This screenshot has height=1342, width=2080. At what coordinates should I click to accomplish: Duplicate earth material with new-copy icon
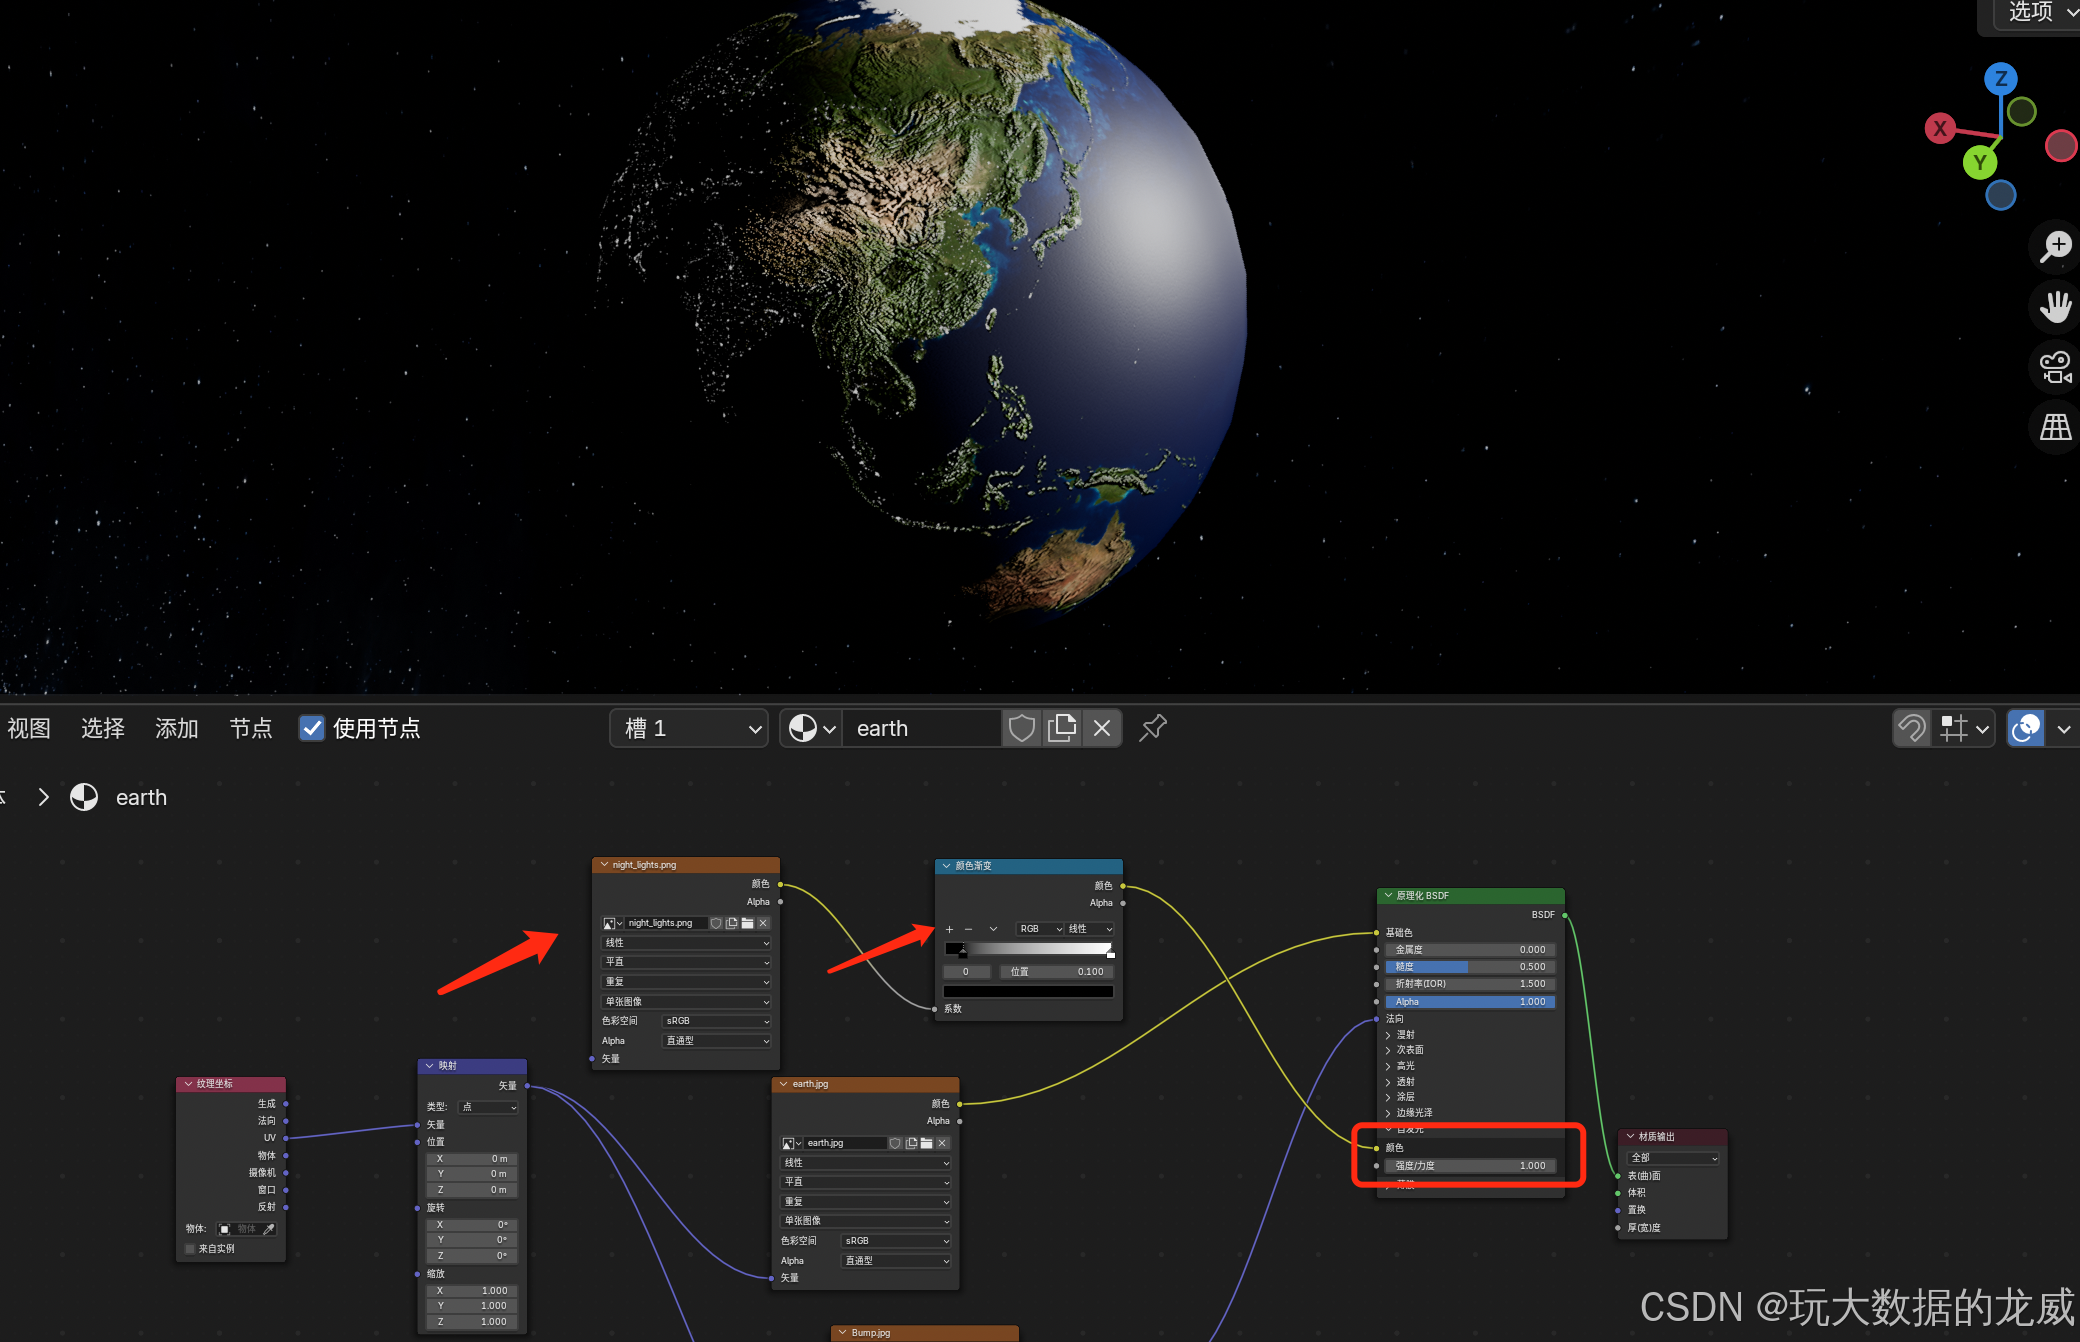1062,728
